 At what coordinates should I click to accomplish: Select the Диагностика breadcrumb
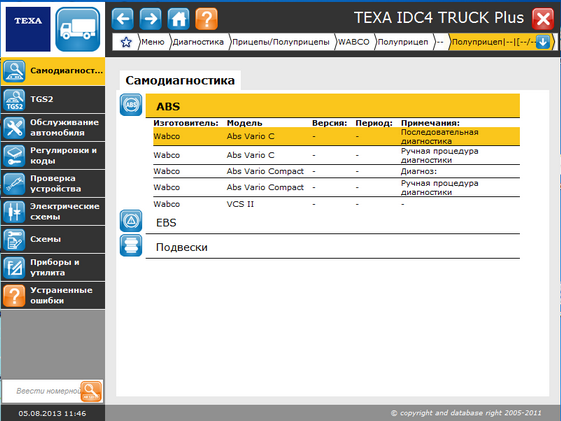[198, 42]
